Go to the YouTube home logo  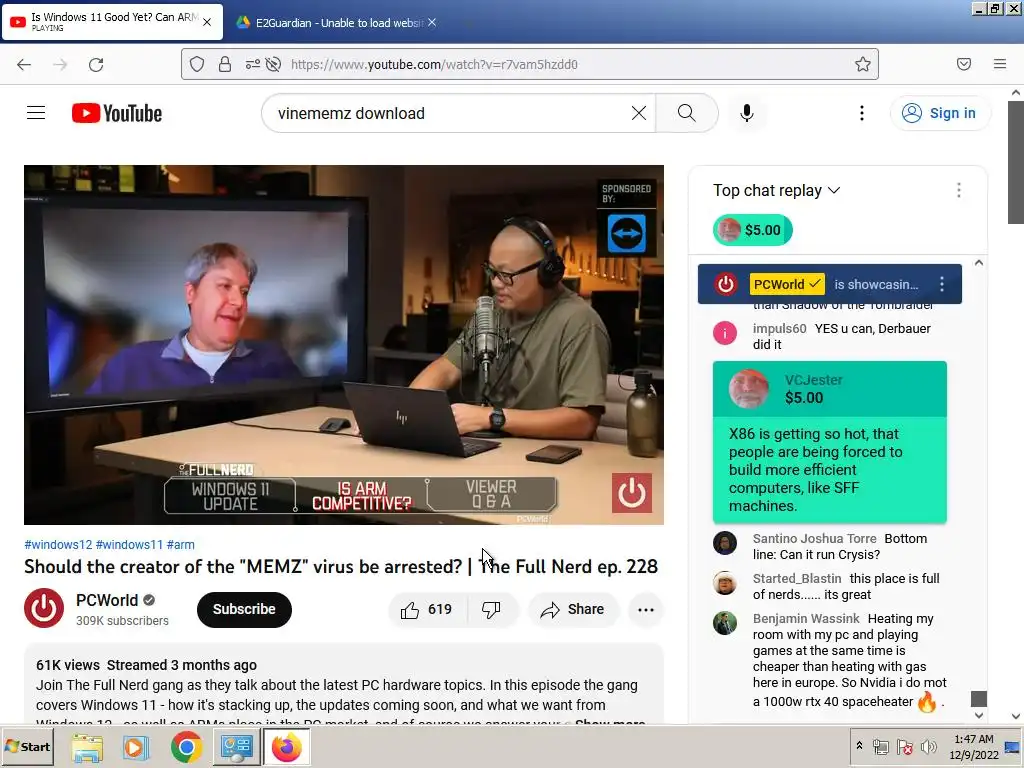point(117,113)
